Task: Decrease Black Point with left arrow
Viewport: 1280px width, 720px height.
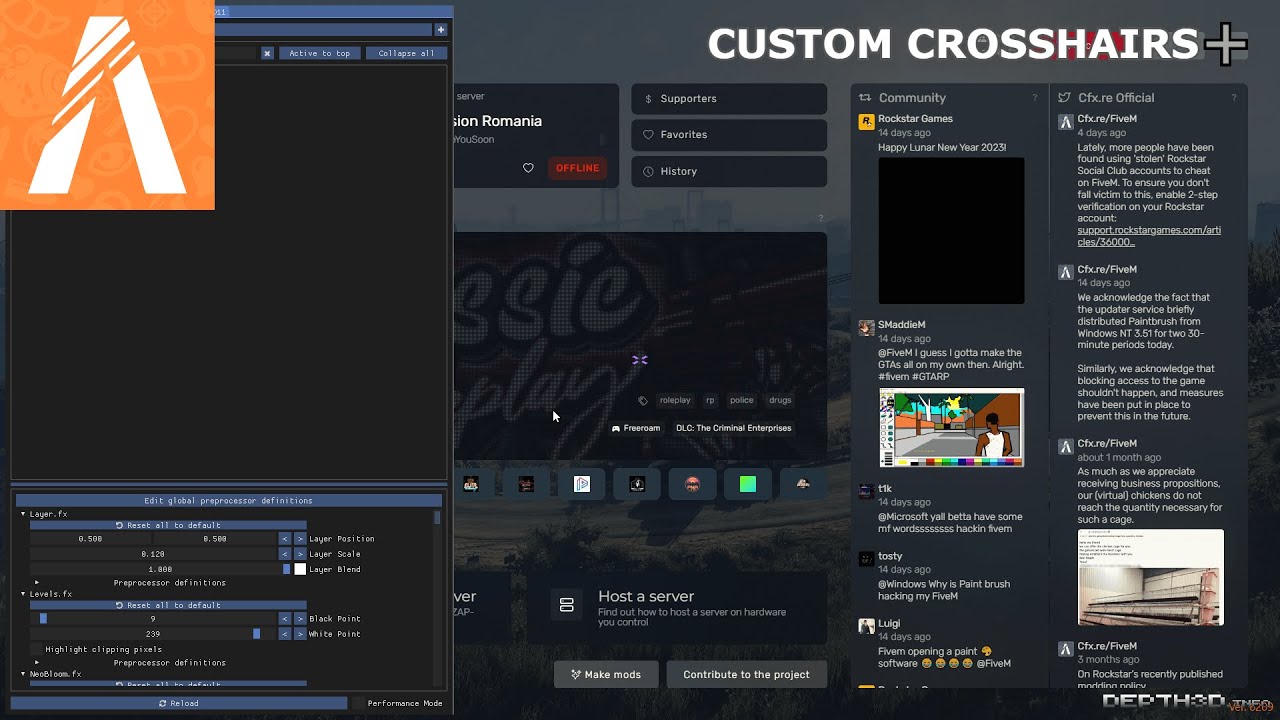Action: tap(284, 619)
